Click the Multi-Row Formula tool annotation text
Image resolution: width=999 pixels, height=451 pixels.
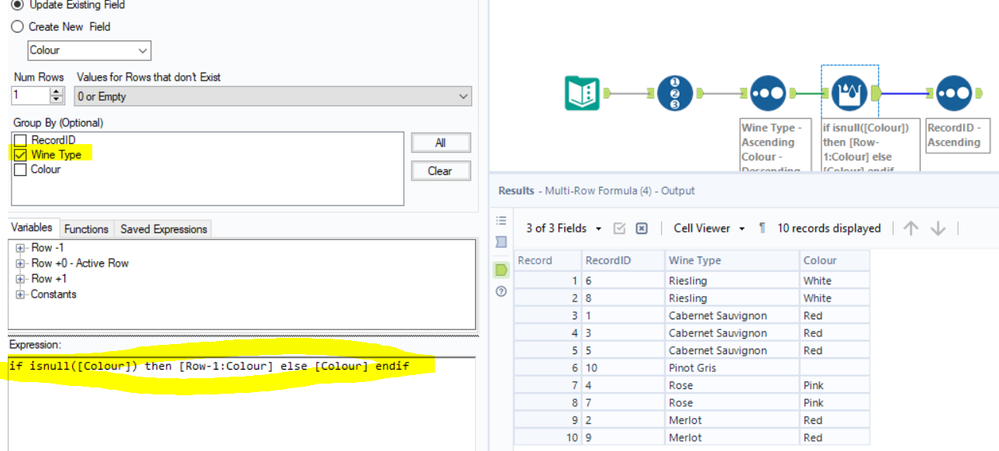868,145
